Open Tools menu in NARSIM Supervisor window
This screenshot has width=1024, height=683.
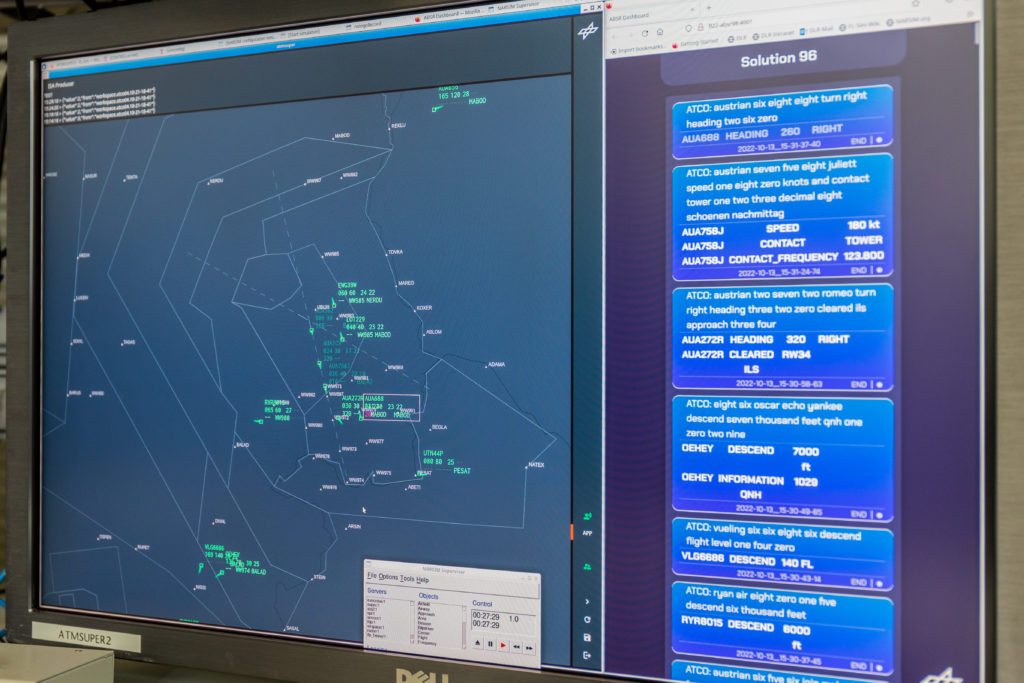(x=407, y=578)
